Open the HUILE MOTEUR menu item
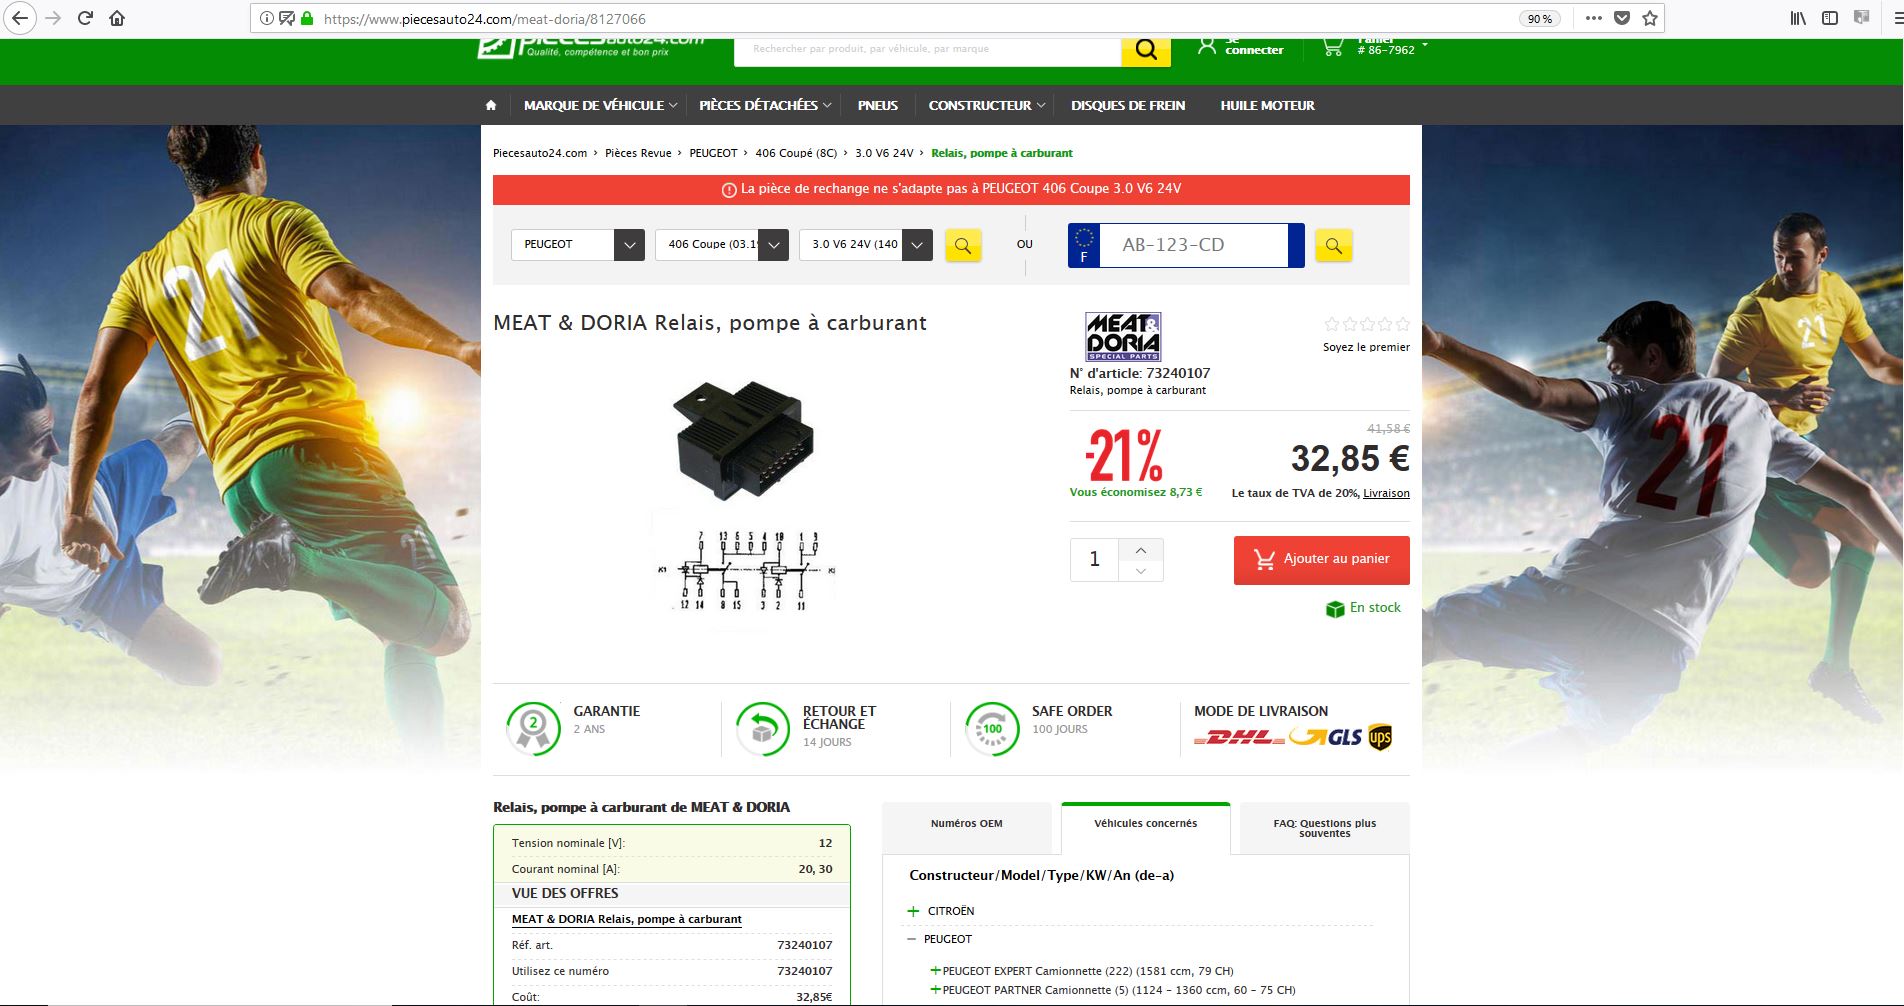This screenshot has width=1904, height=1006. [x=1267, y=105]
